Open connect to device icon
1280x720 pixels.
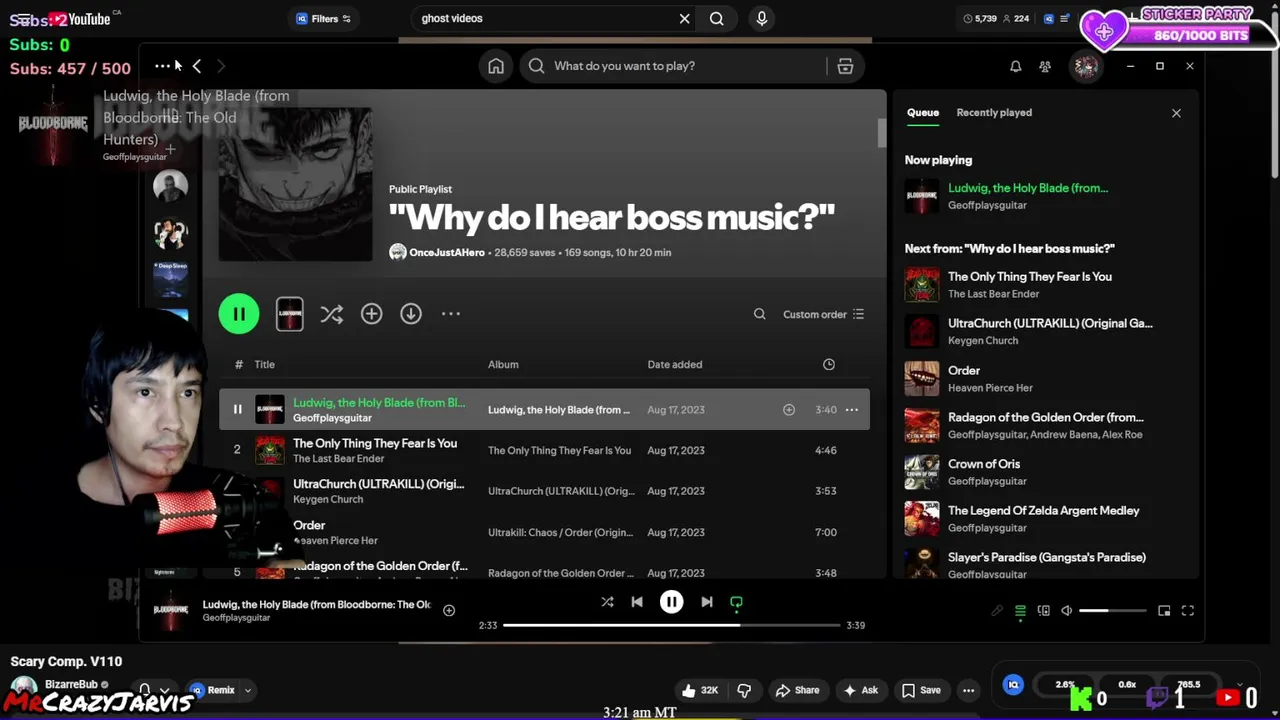1043,611
